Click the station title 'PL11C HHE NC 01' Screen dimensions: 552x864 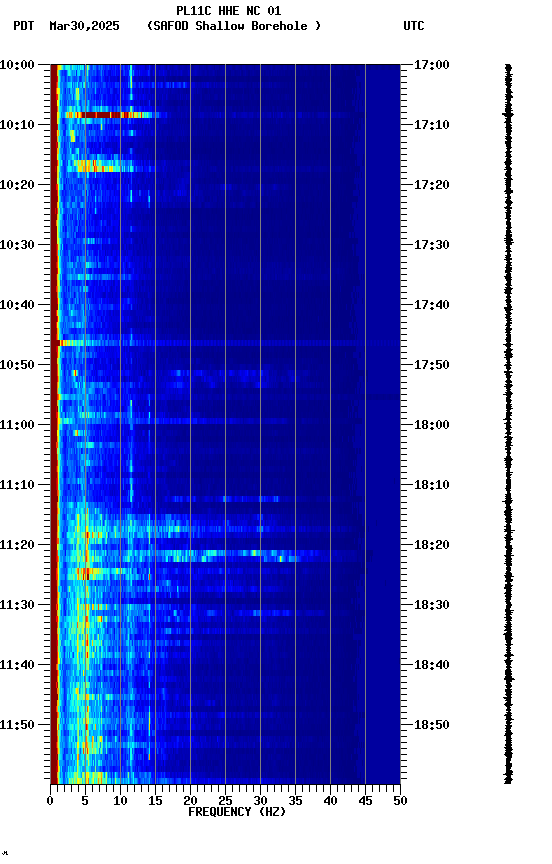(229, 11)
